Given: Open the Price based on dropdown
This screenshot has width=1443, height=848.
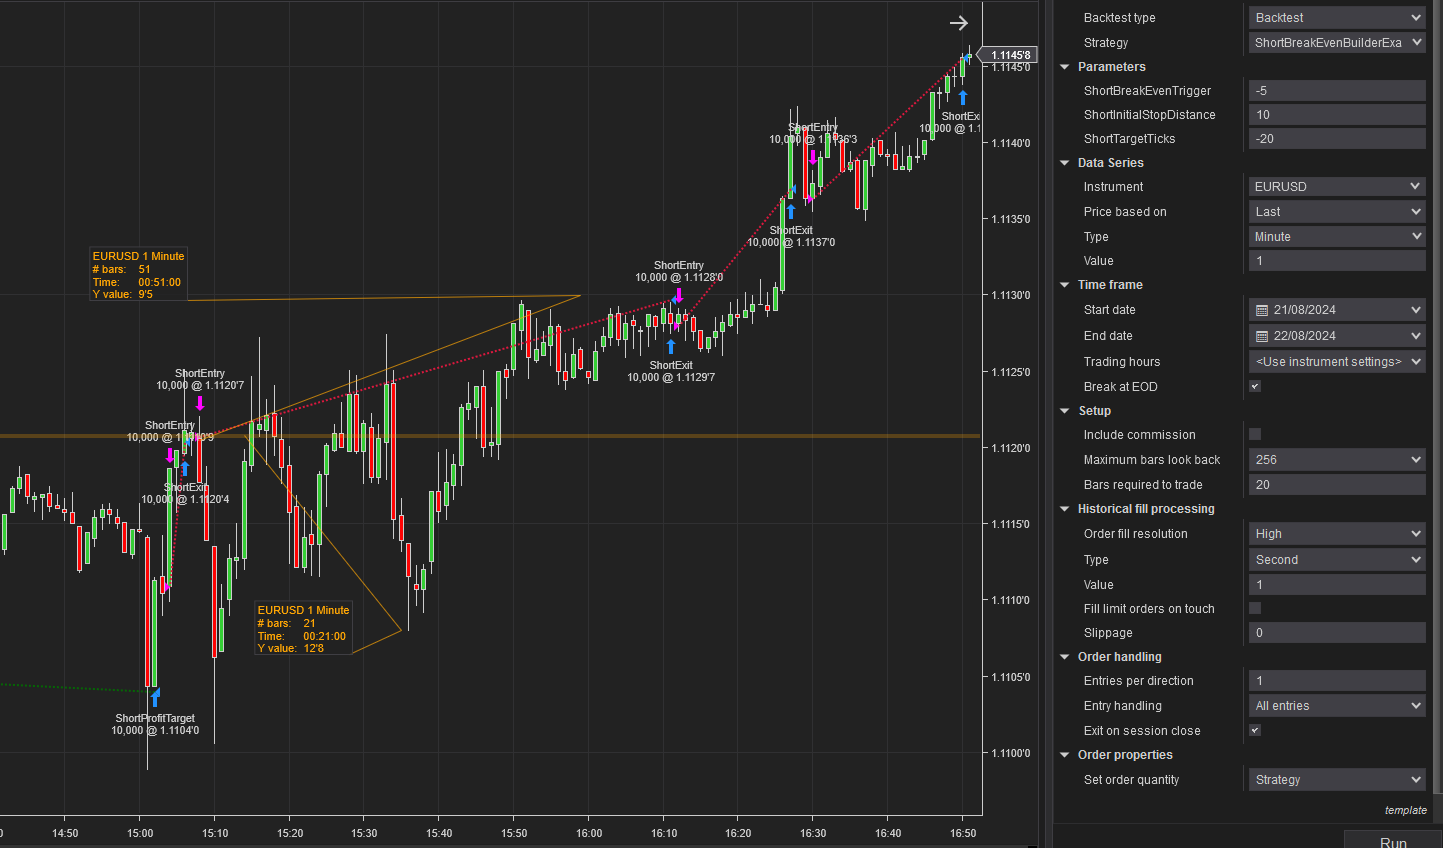Looking at the screenshot, I should [1337, 212].
